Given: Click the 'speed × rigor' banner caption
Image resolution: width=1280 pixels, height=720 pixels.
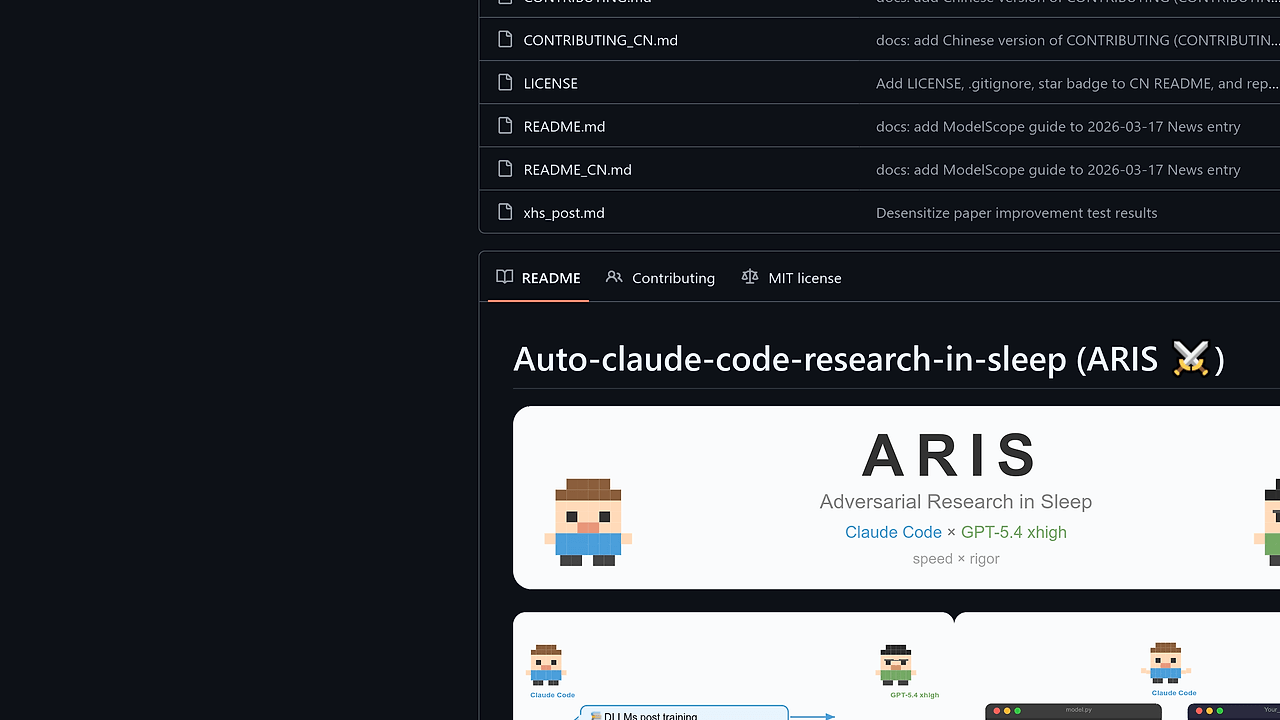Looking at the screenshot, I should pos(955,559).
